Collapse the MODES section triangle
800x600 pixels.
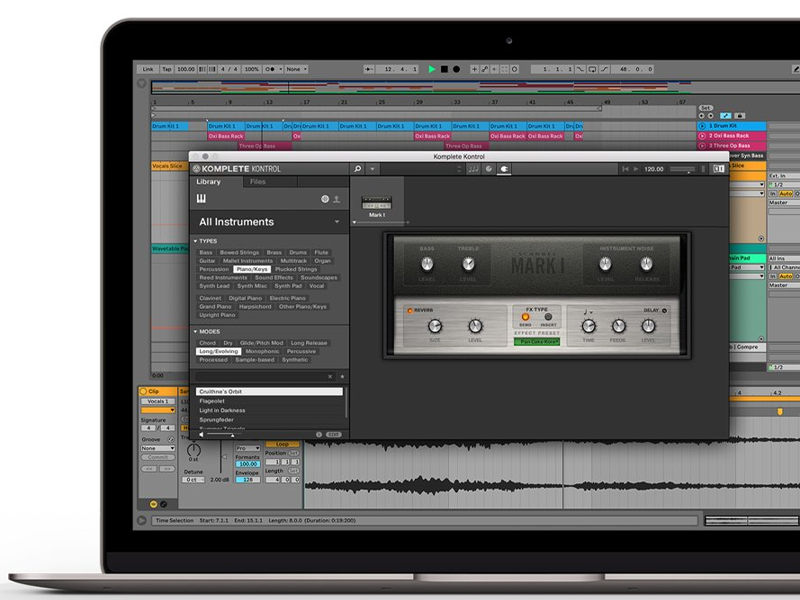[x=195, y=332]
